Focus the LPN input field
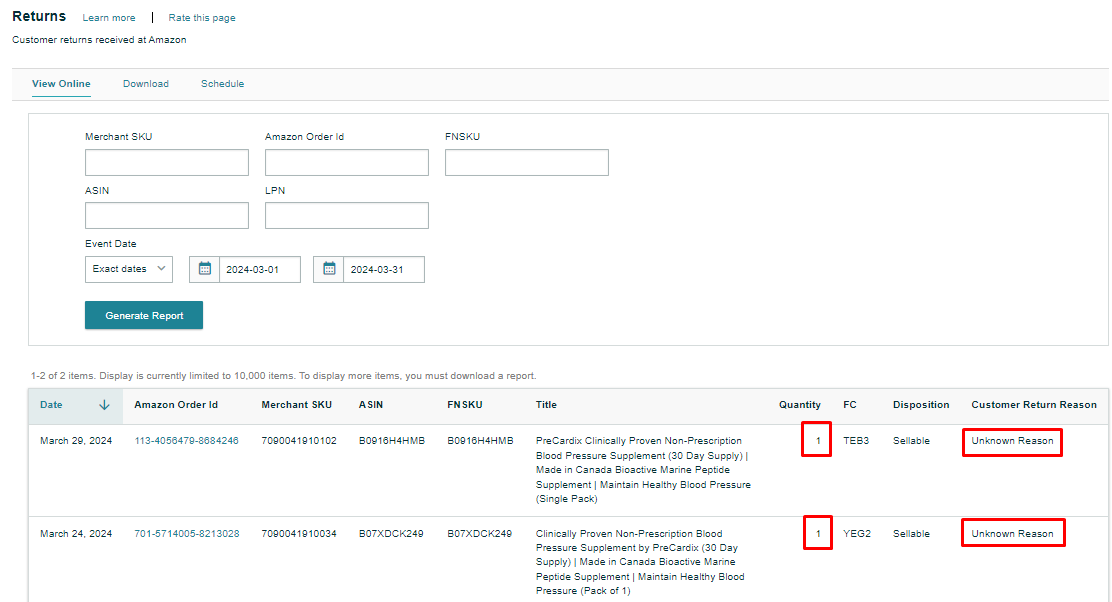 coord(347,216)
